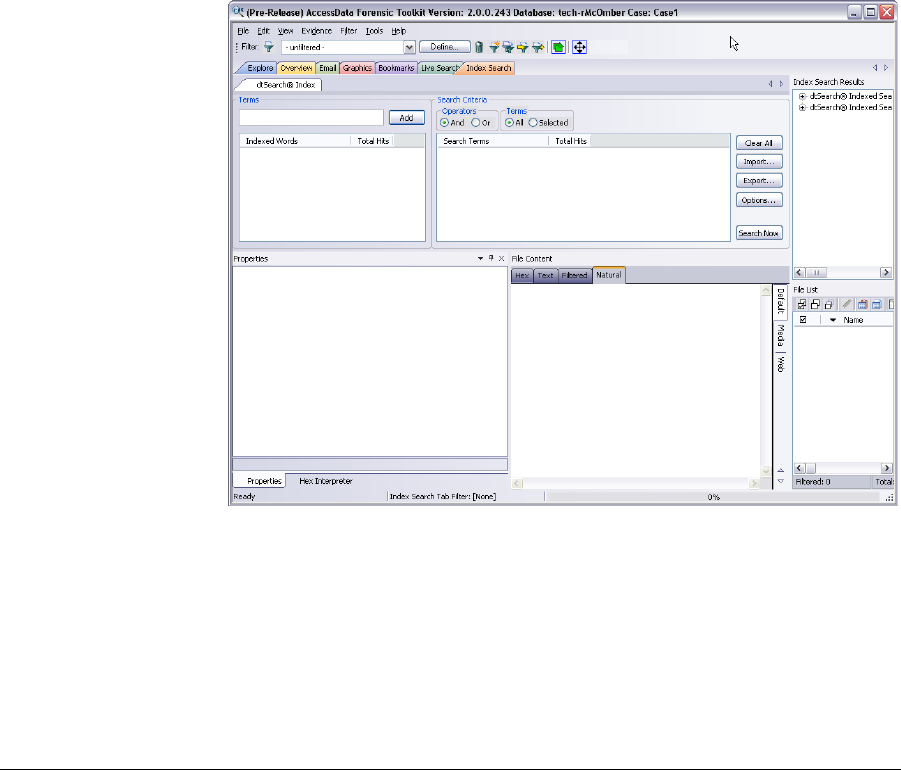Viewport: 901px width, 770px height.
Task: Click the import filter funnel icon
Action: click(522, 47)
